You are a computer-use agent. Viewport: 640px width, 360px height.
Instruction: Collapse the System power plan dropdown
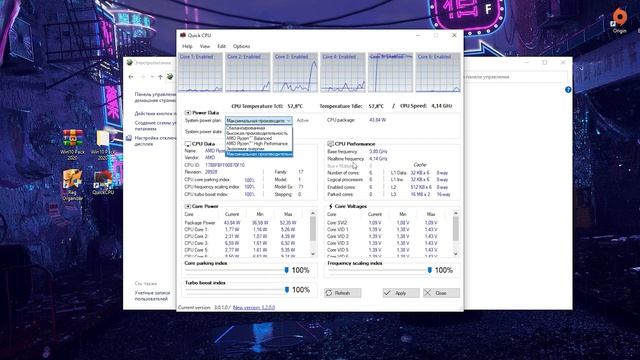click(x=288, y=120)
